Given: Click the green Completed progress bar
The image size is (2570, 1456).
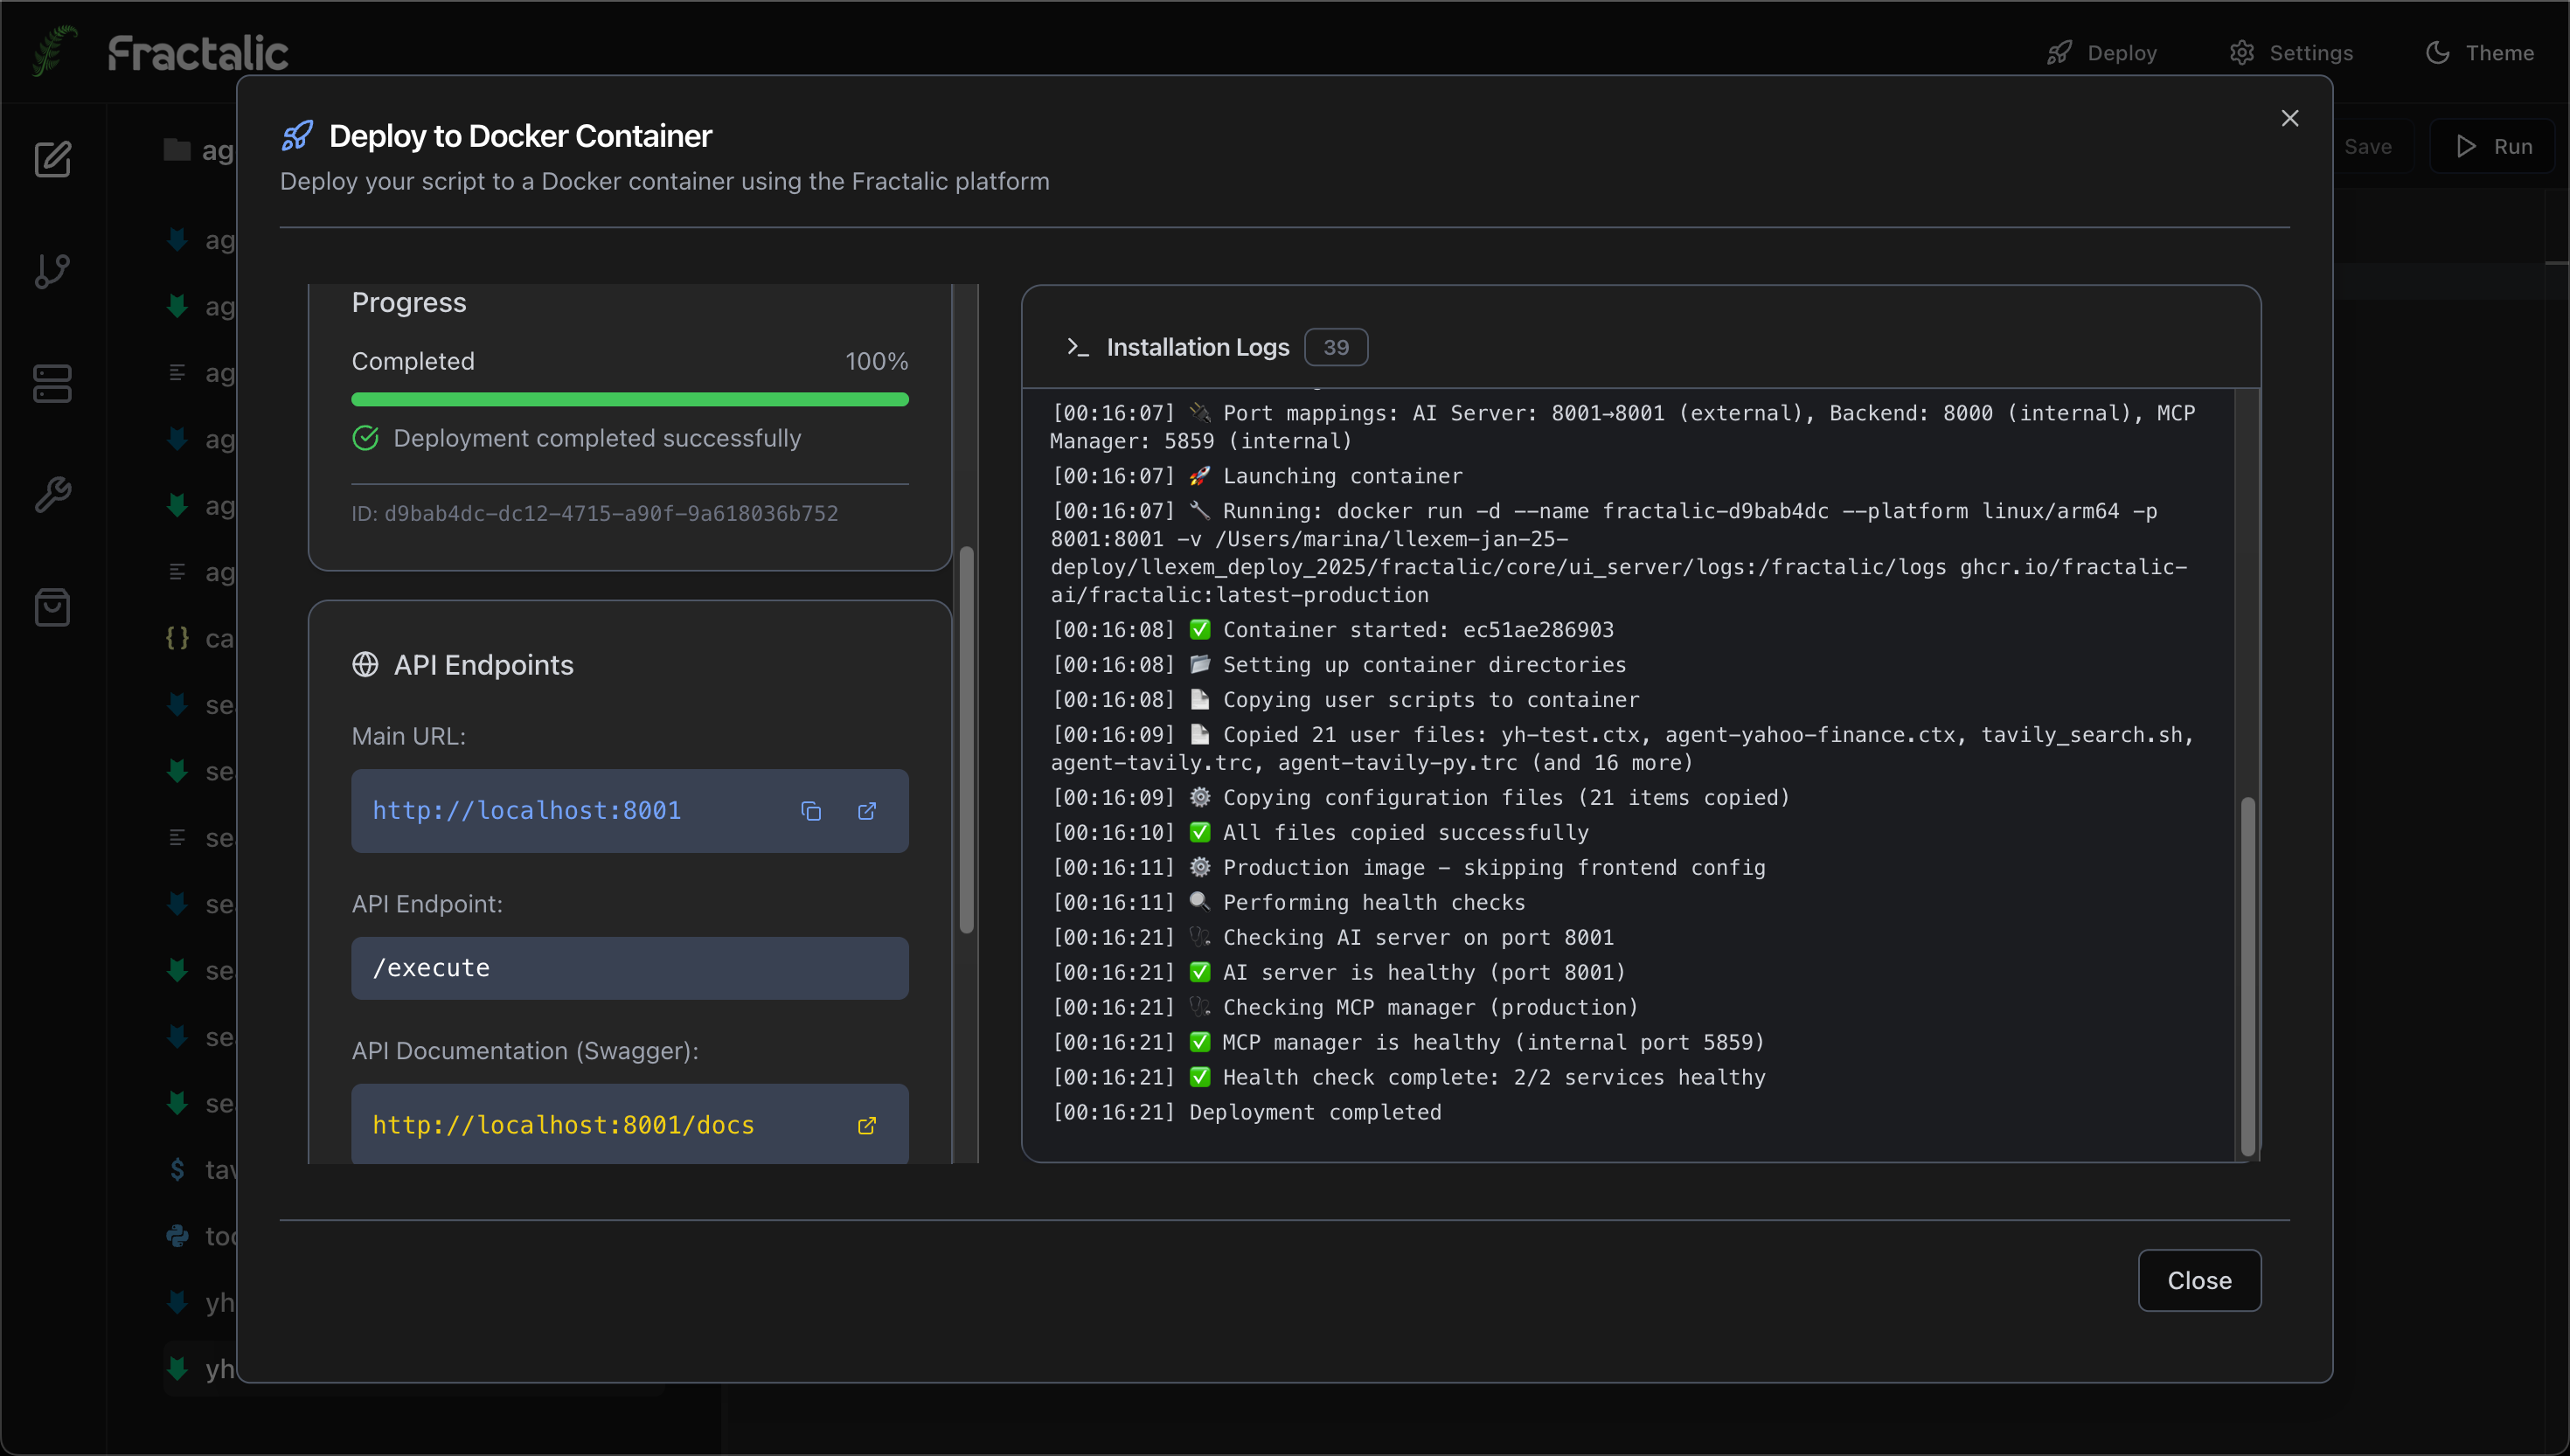Looking at the screenshot, I should click(630, 400).
